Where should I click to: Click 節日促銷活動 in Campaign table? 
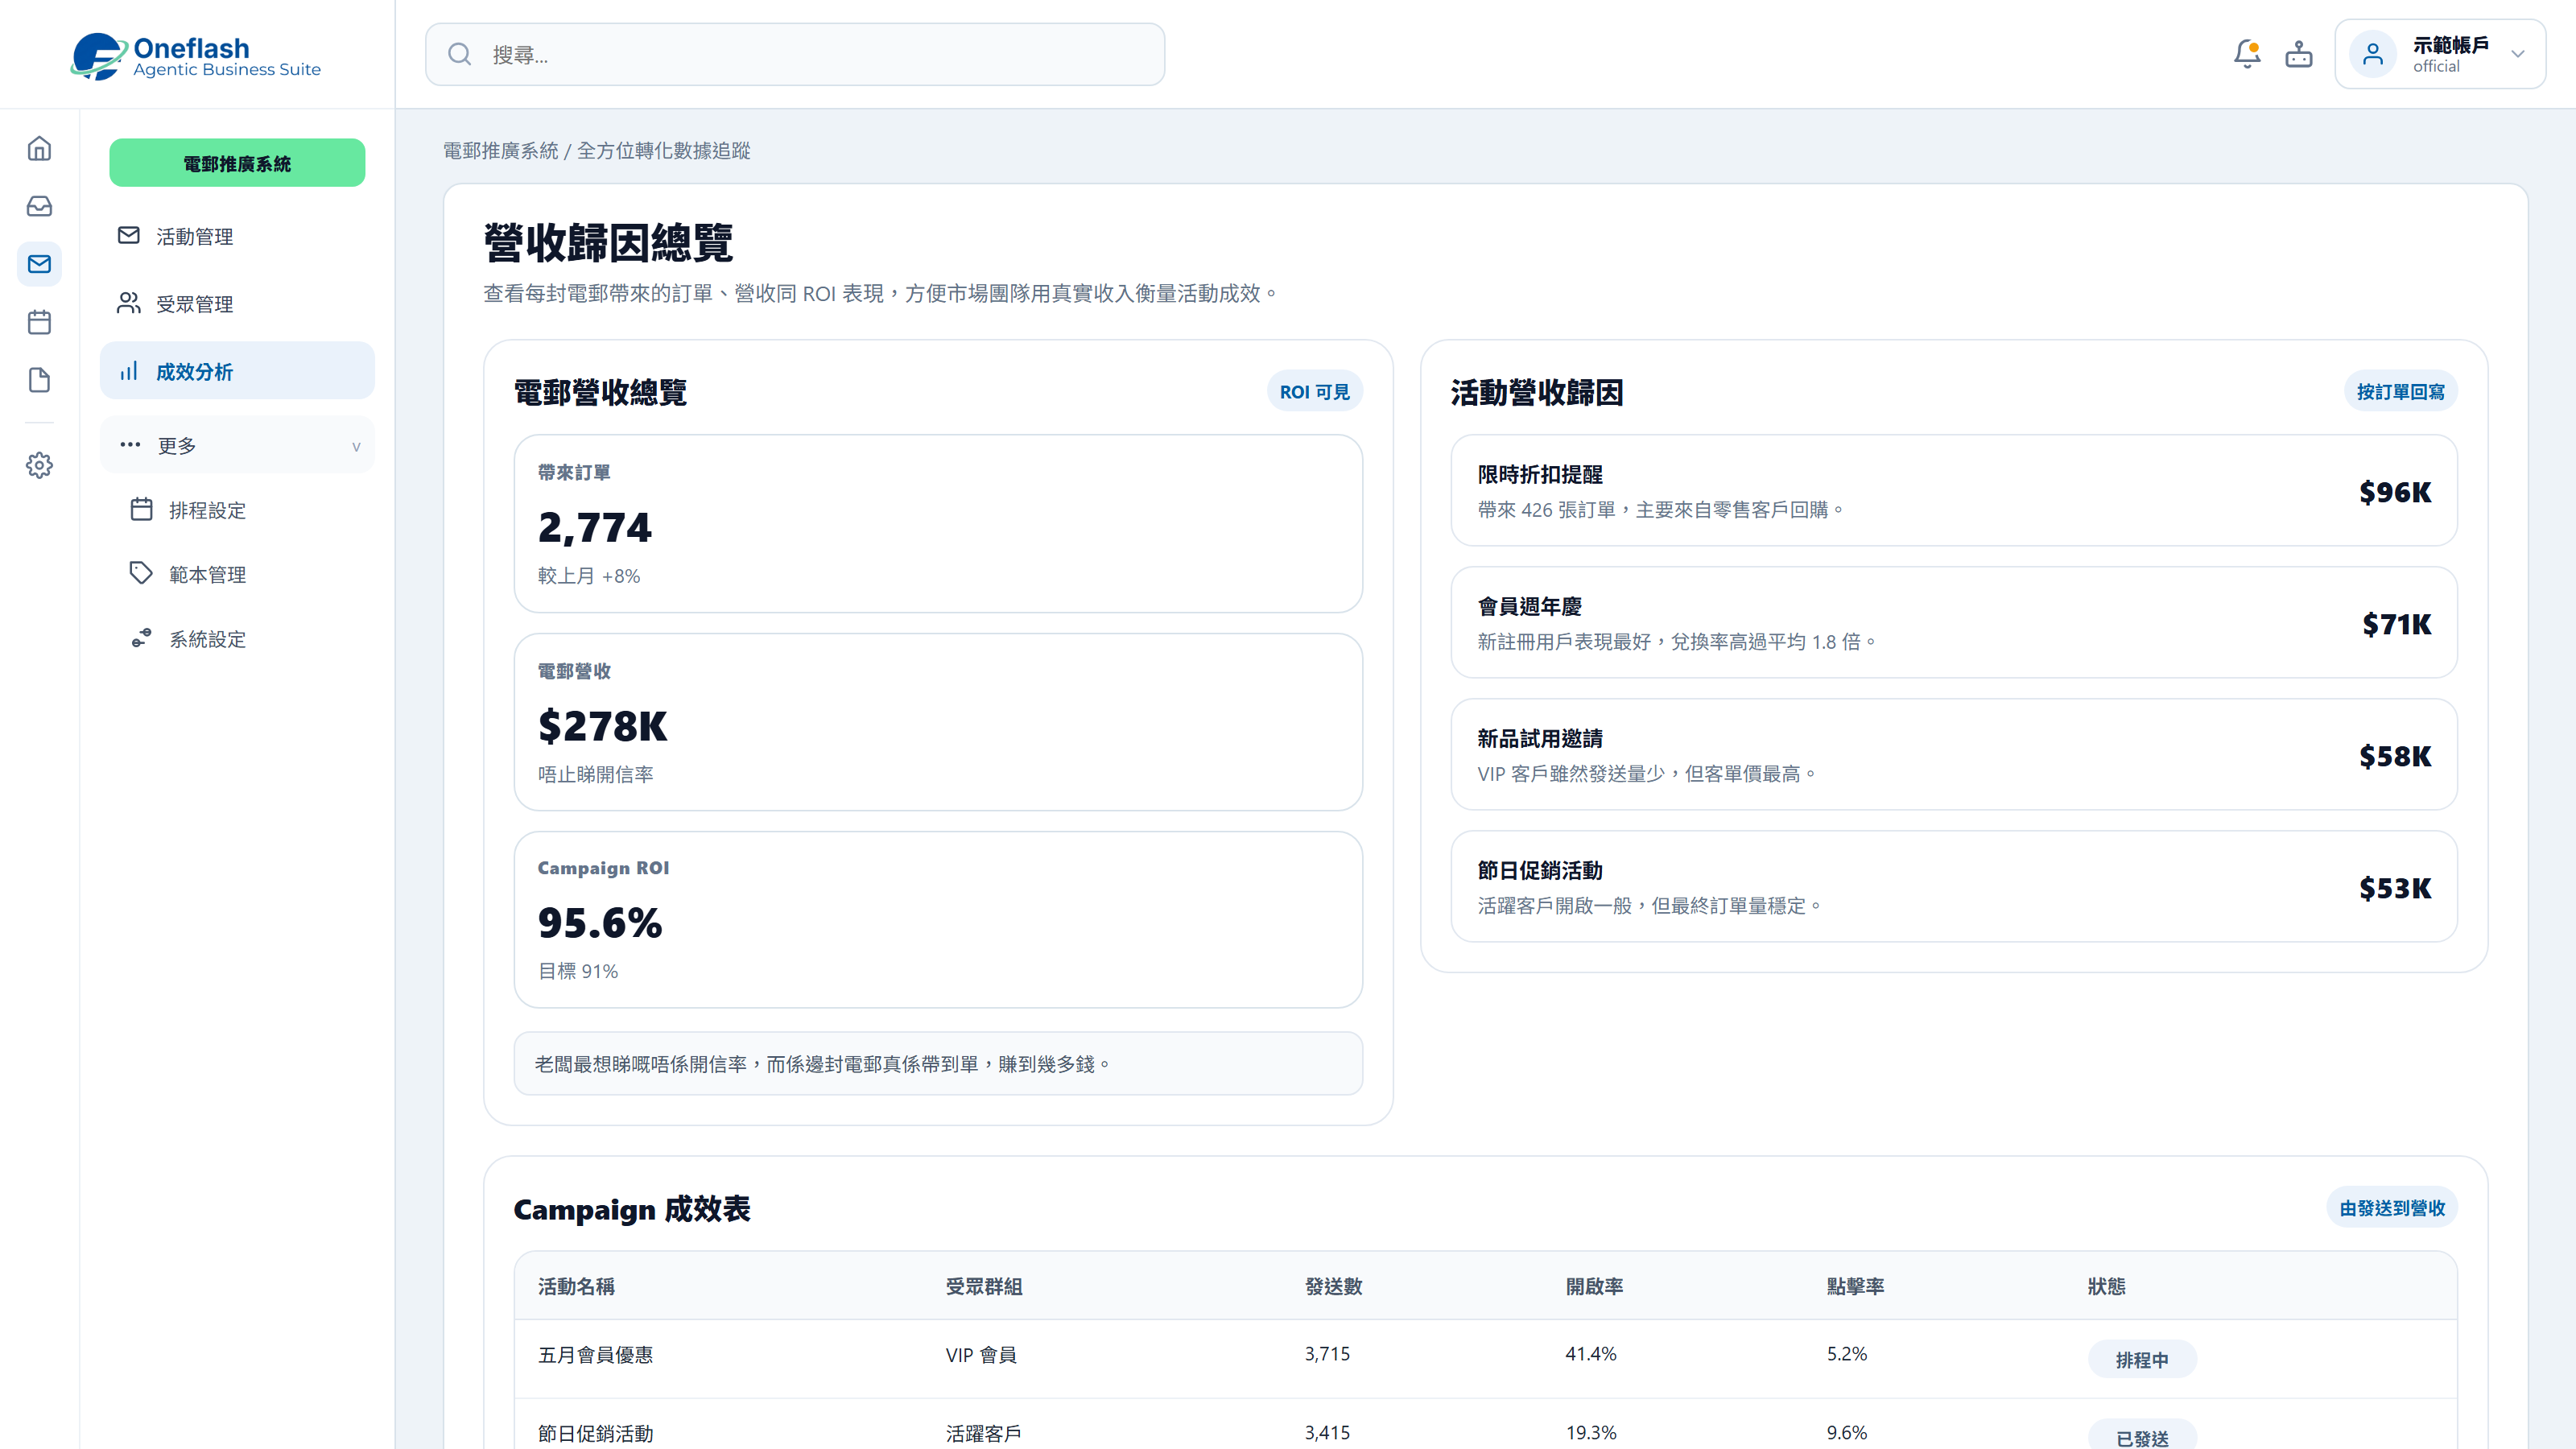pyautogui.click(x=595, y=1433)
